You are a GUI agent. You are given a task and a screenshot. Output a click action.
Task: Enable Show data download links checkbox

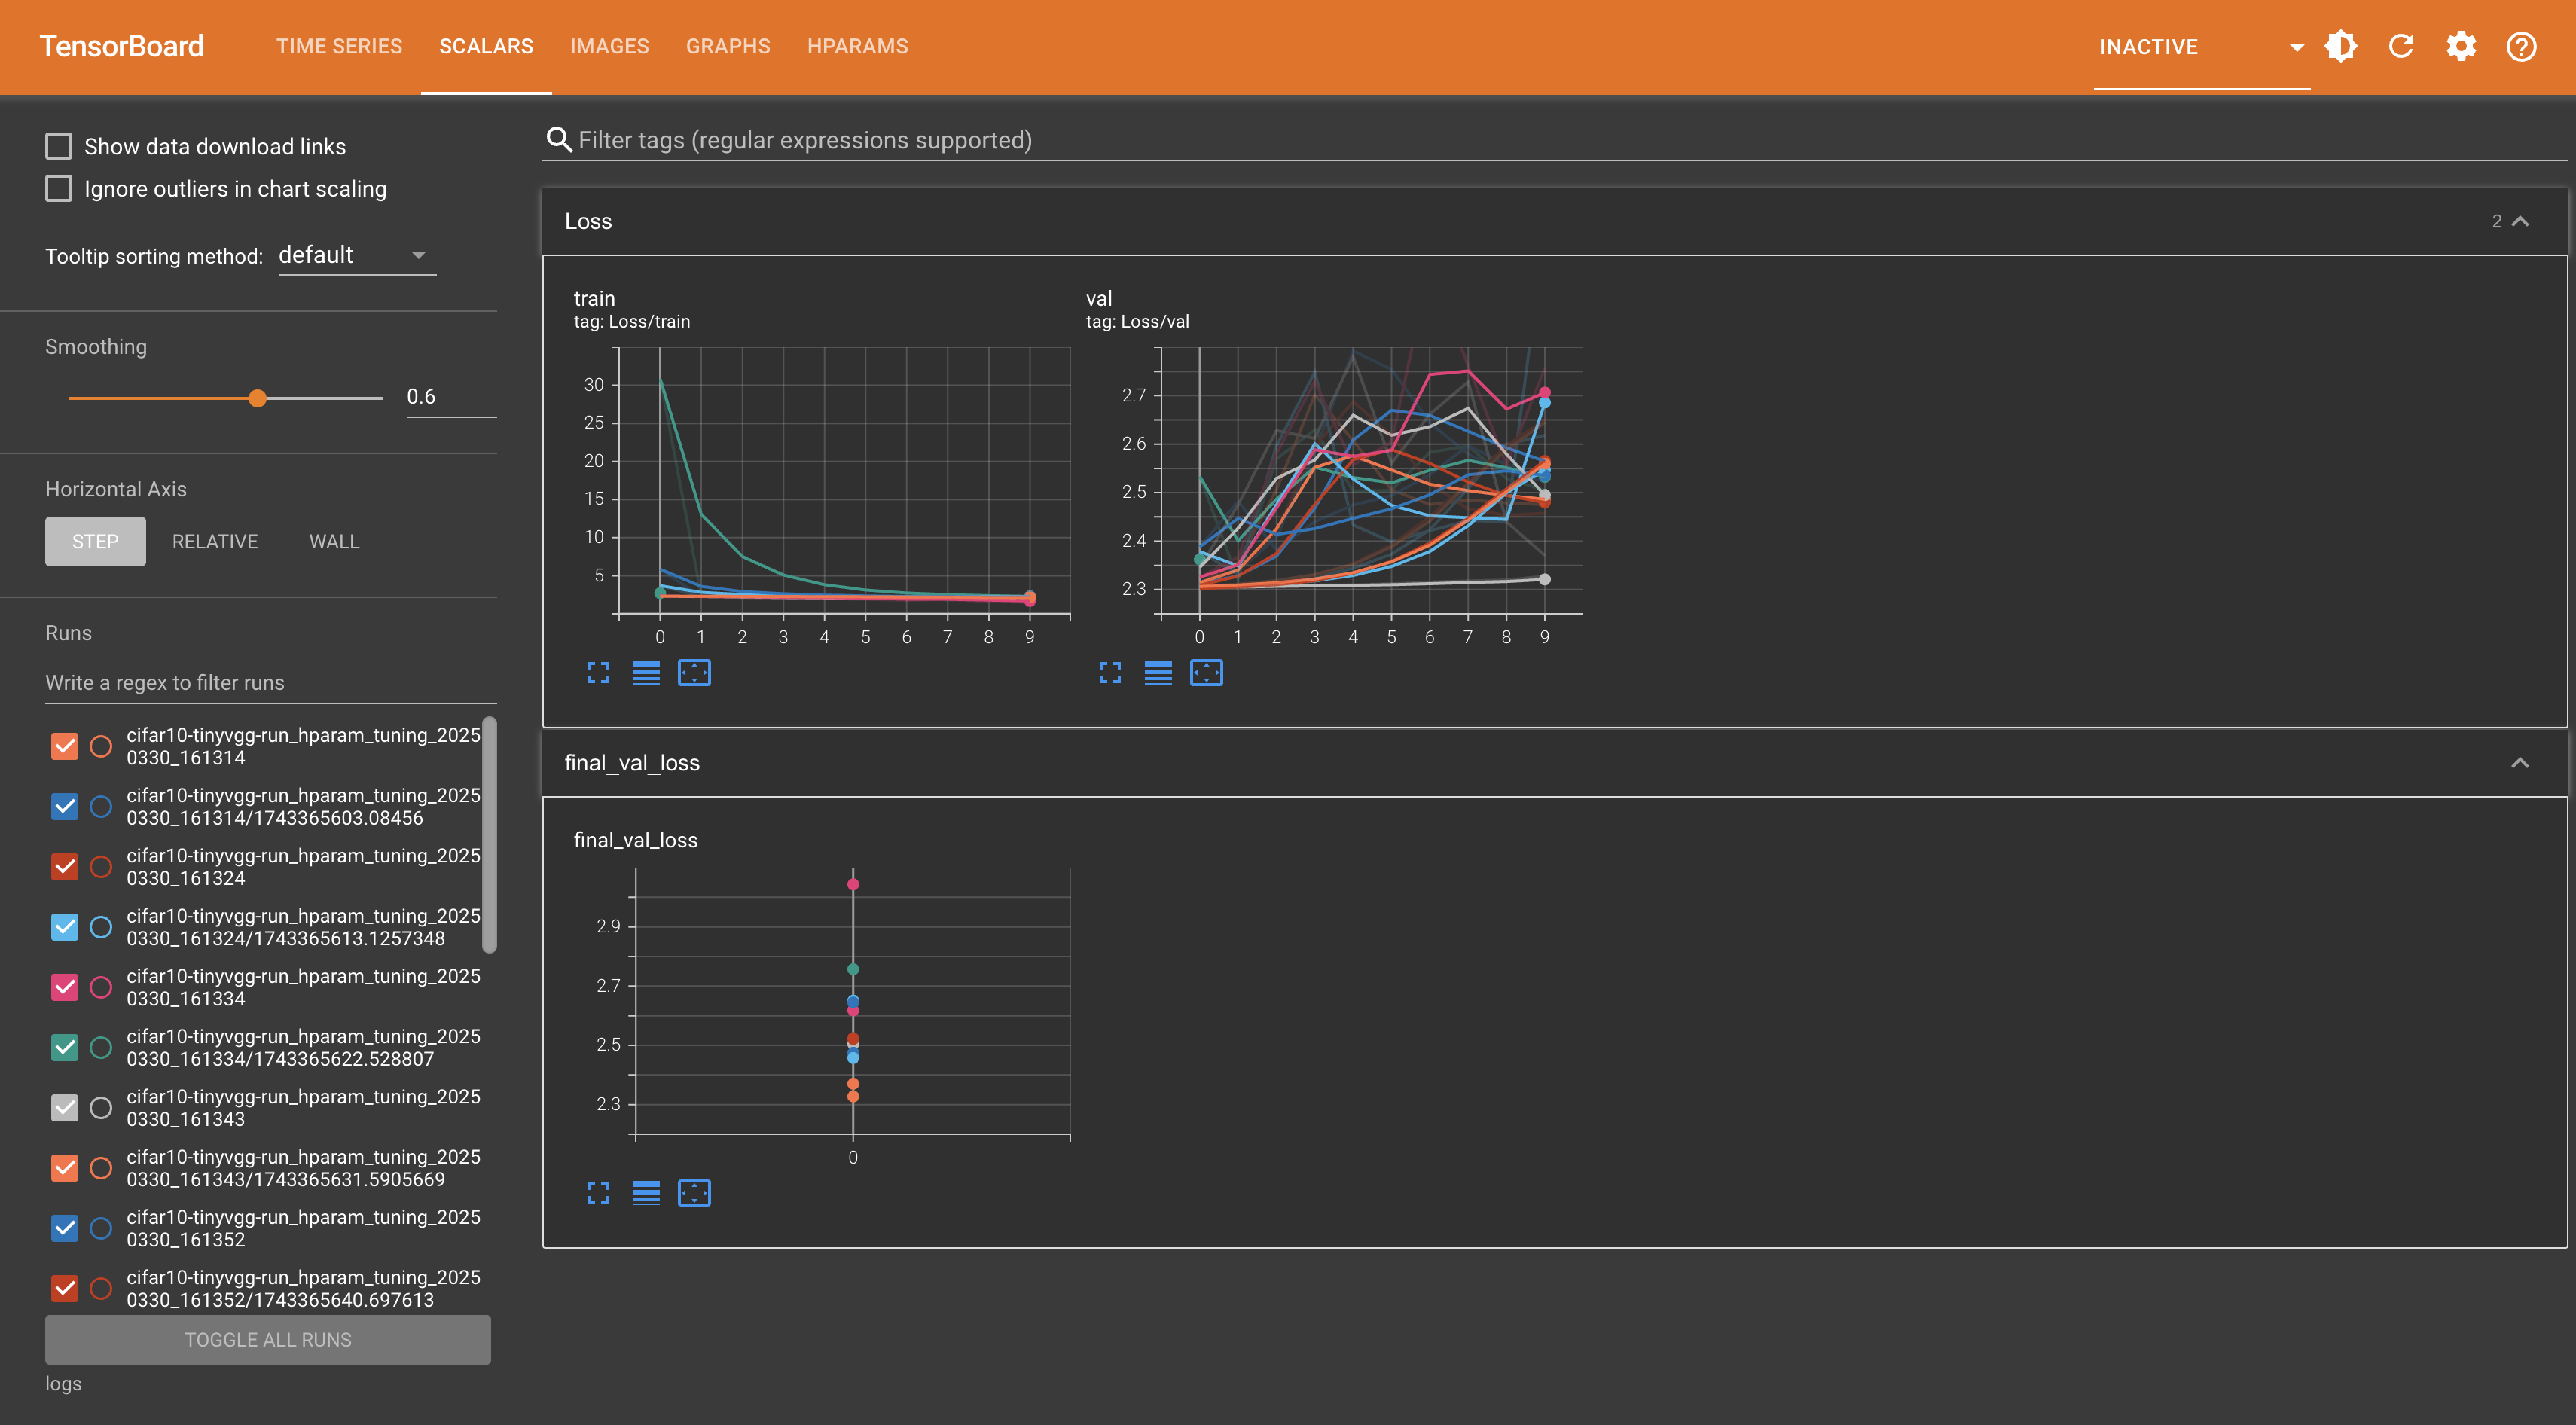59,146
